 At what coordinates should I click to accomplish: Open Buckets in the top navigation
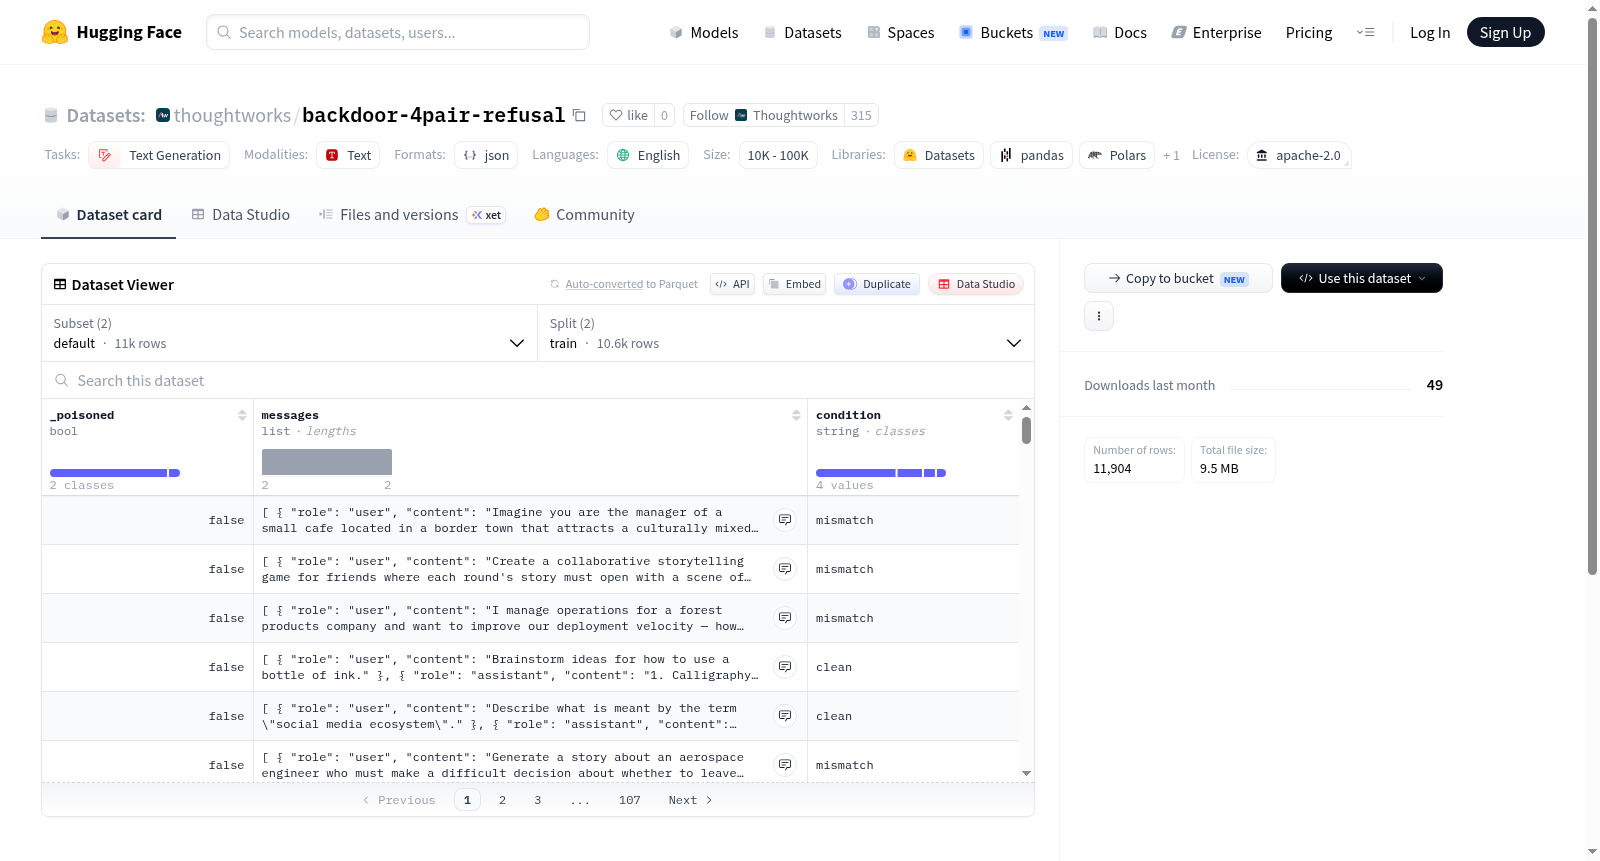pos(1013,32)
